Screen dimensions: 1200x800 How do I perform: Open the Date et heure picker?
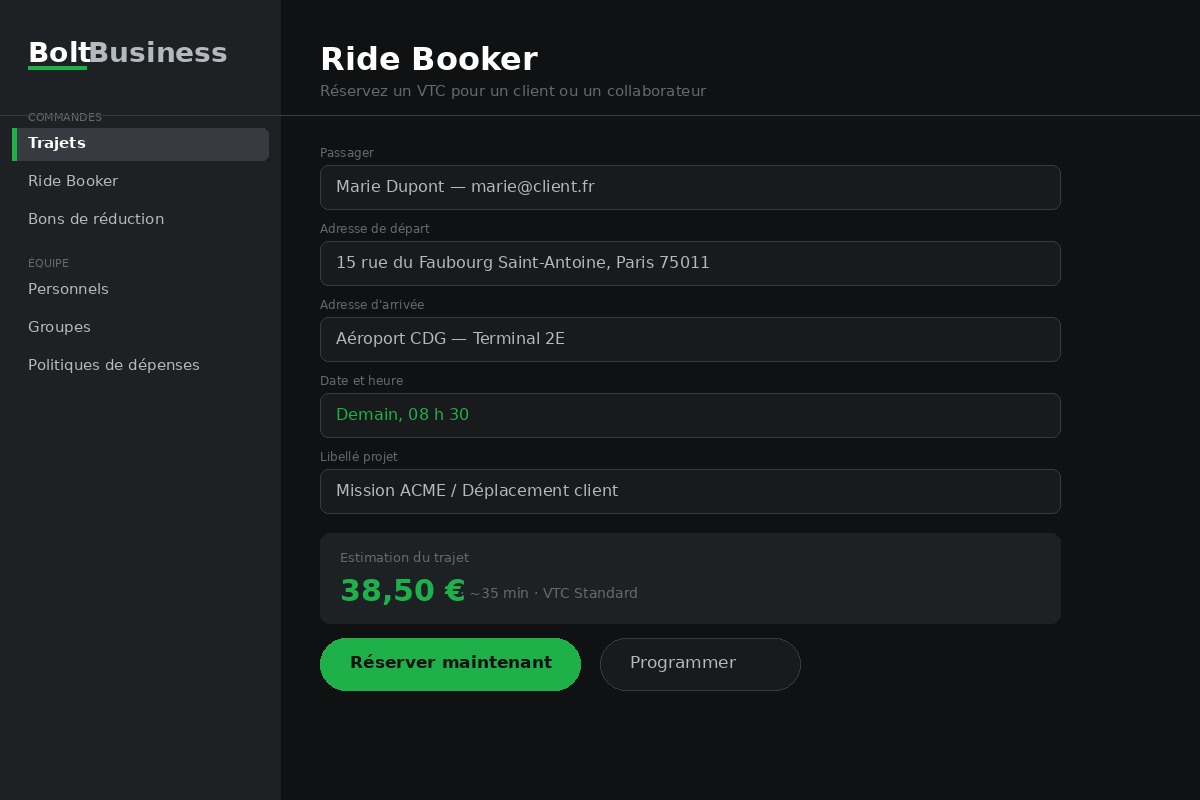tap(690, 415)
